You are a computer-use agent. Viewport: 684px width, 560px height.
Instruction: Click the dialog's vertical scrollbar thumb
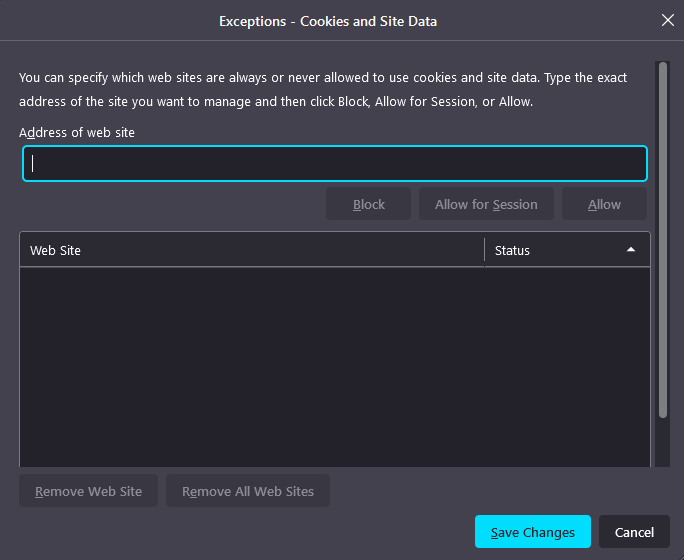click(663, 240)
